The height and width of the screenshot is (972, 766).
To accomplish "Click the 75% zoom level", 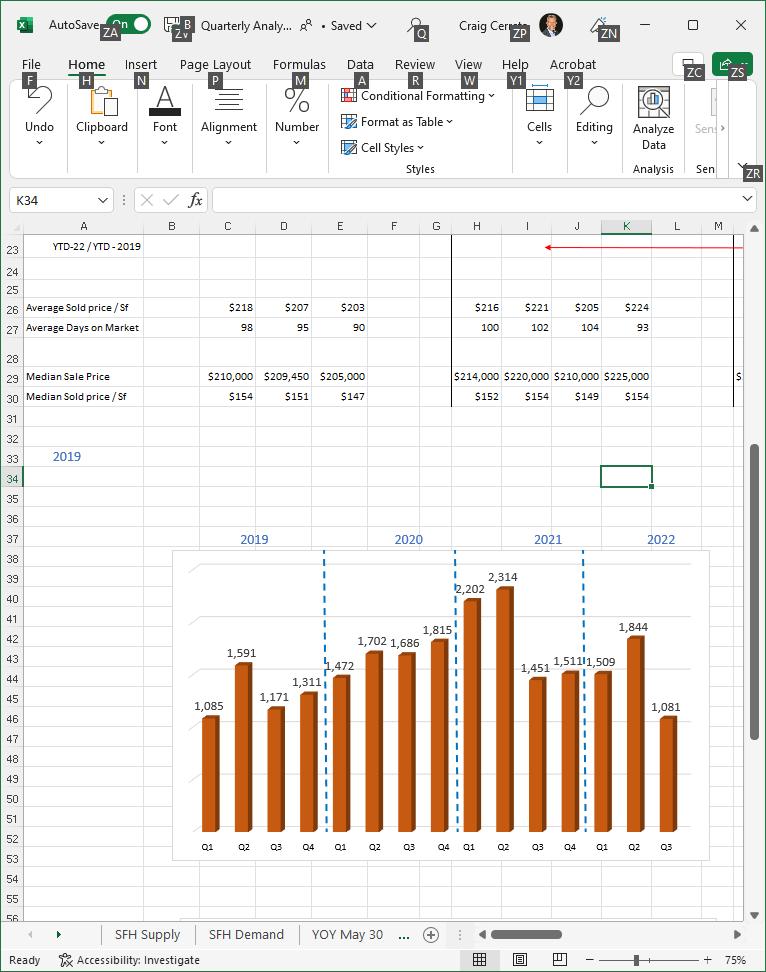I will click(x=736, y=960).
